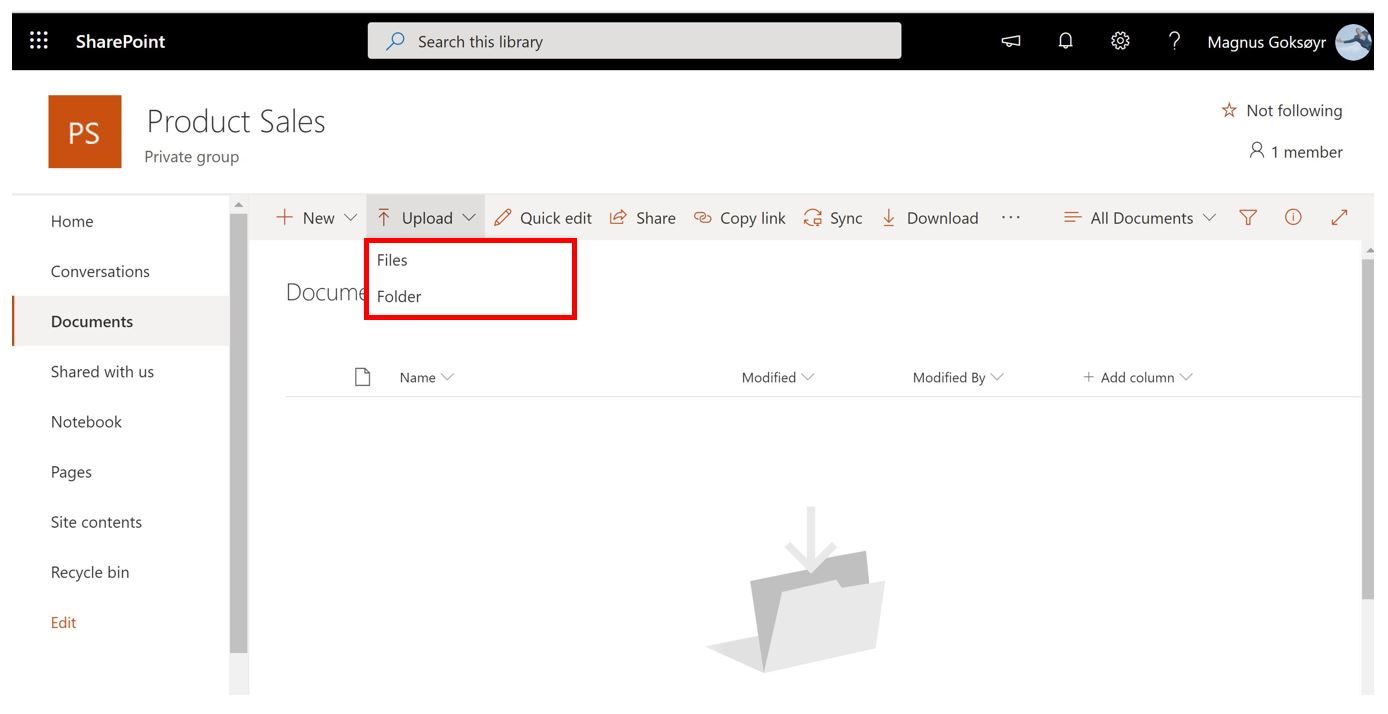Click the Edit link in the sidebar
The height and width of the screenshot is (714, 1388).
(64, 623)
